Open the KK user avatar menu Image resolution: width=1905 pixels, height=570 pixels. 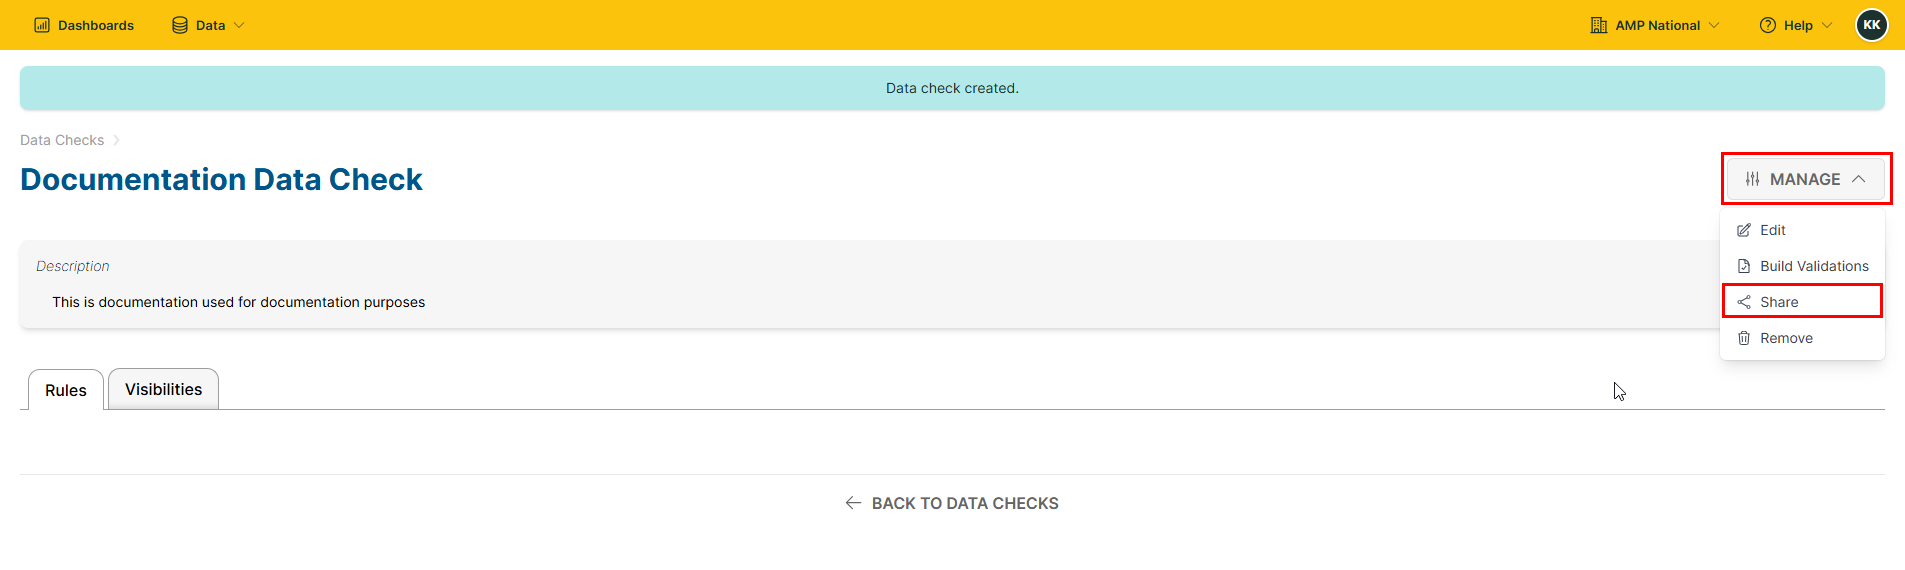(1872, 25)
